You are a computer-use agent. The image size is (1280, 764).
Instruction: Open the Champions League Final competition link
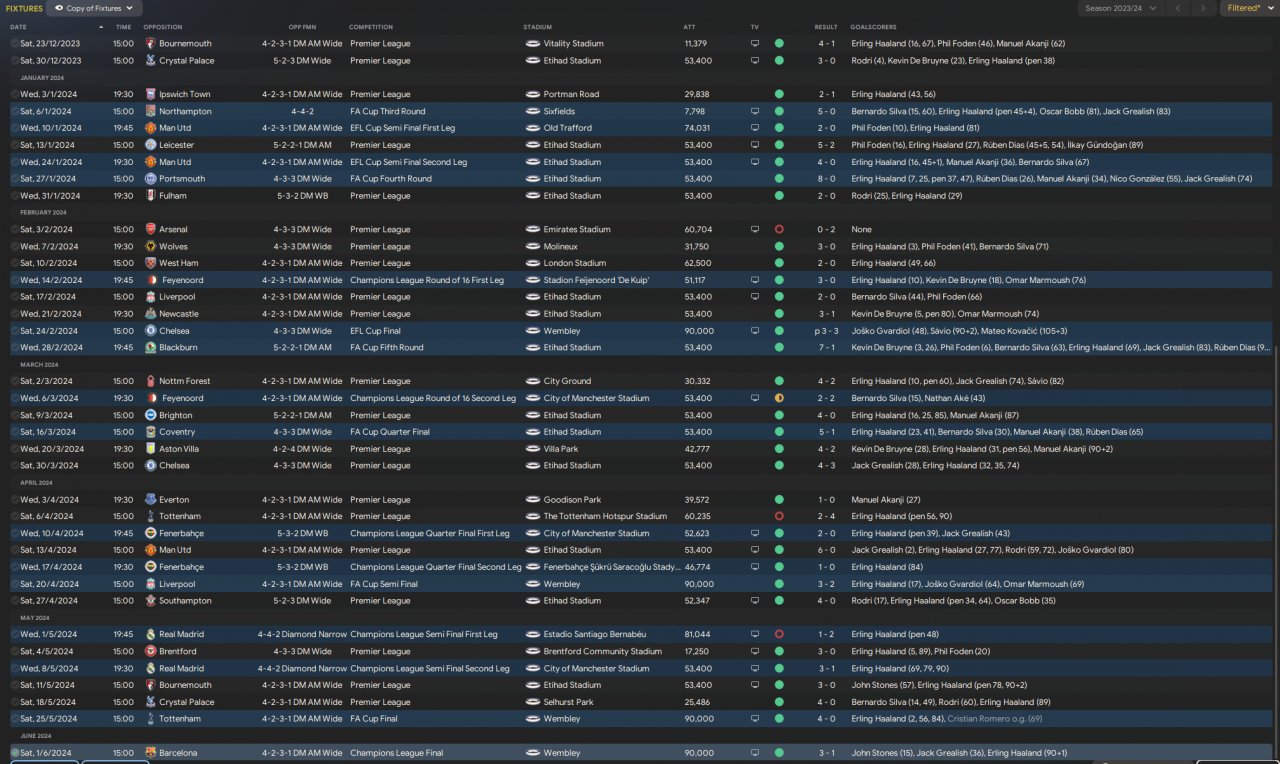click(396, 752)
